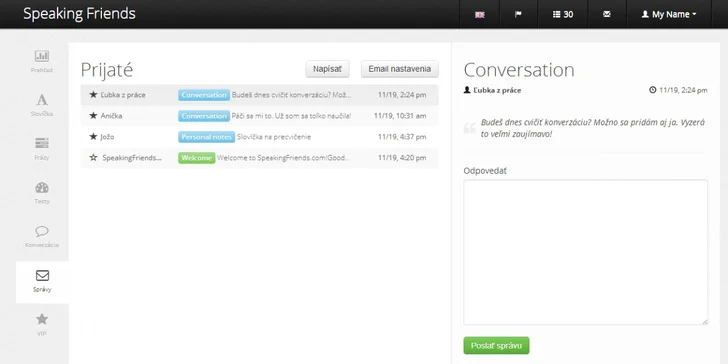
Task: Click into the Odpovedať reply text area
Action: coord(585,252)
